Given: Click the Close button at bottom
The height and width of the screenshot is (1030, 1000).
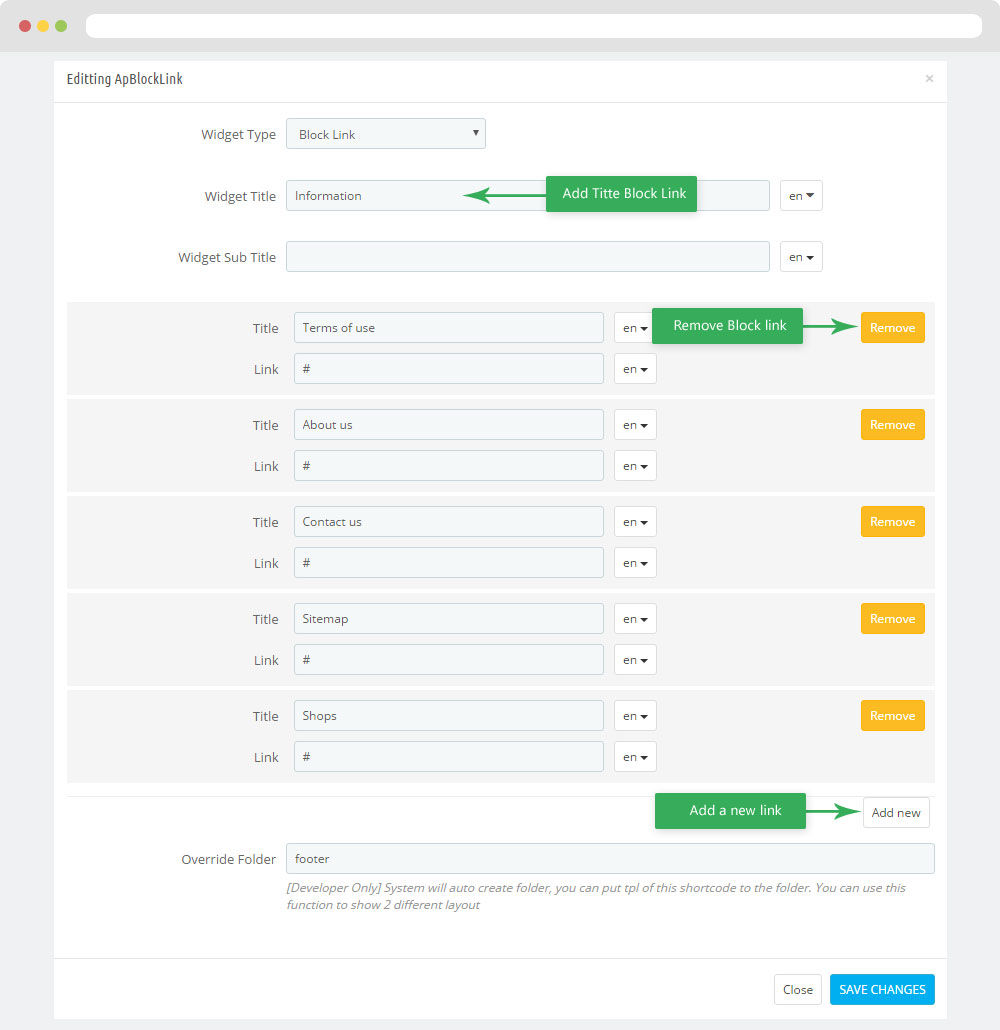Looking at the screenshot, I should [x=798, y=989].
